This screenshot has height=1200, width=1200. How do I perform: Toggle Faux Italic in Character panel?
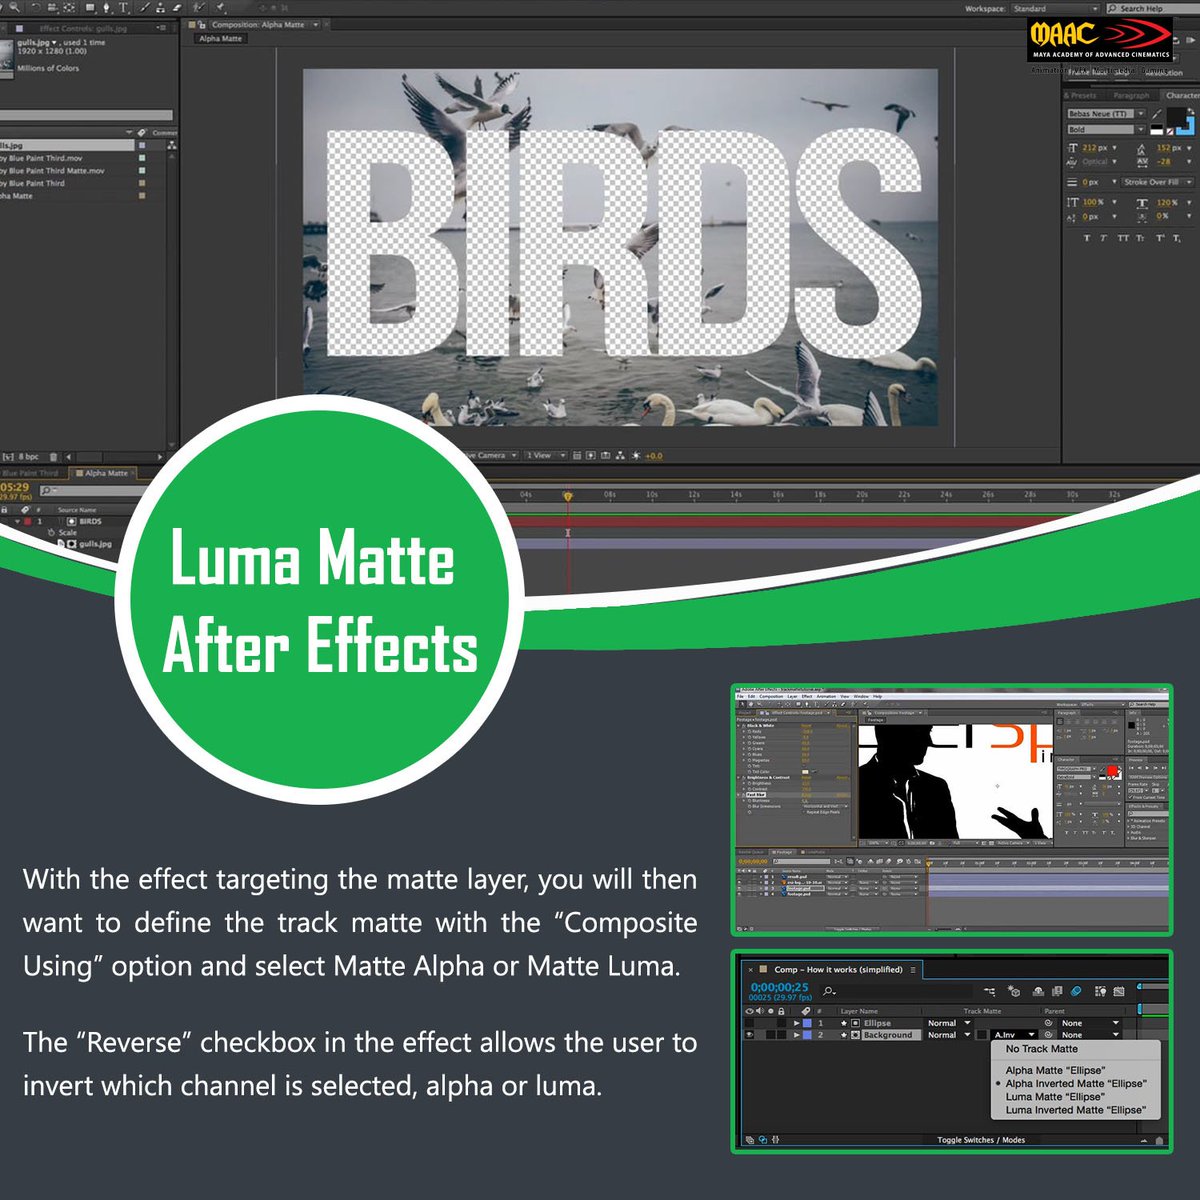tap(1103, 238)
